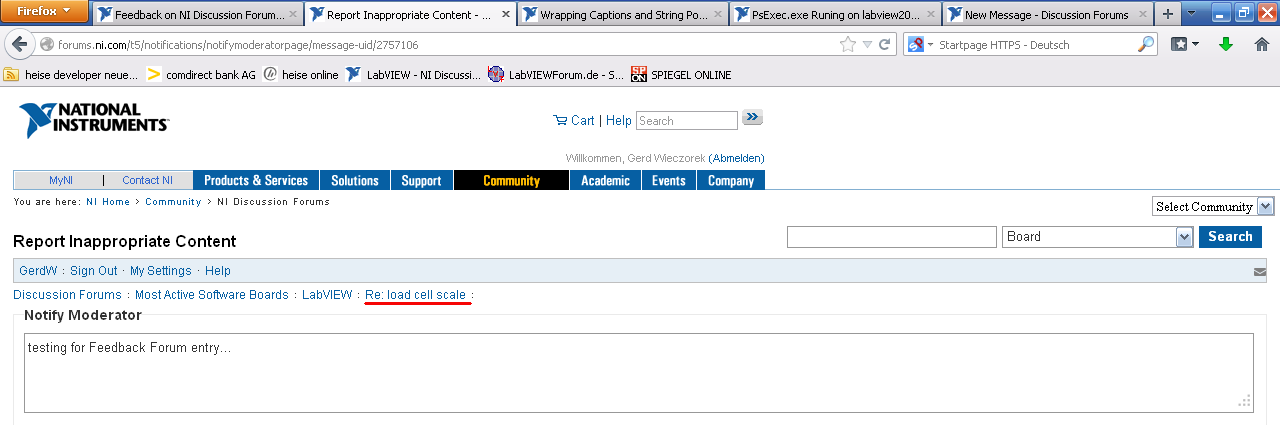Open the Startpage search engine selector icon
1280x425 pixels.
point(916,45)
